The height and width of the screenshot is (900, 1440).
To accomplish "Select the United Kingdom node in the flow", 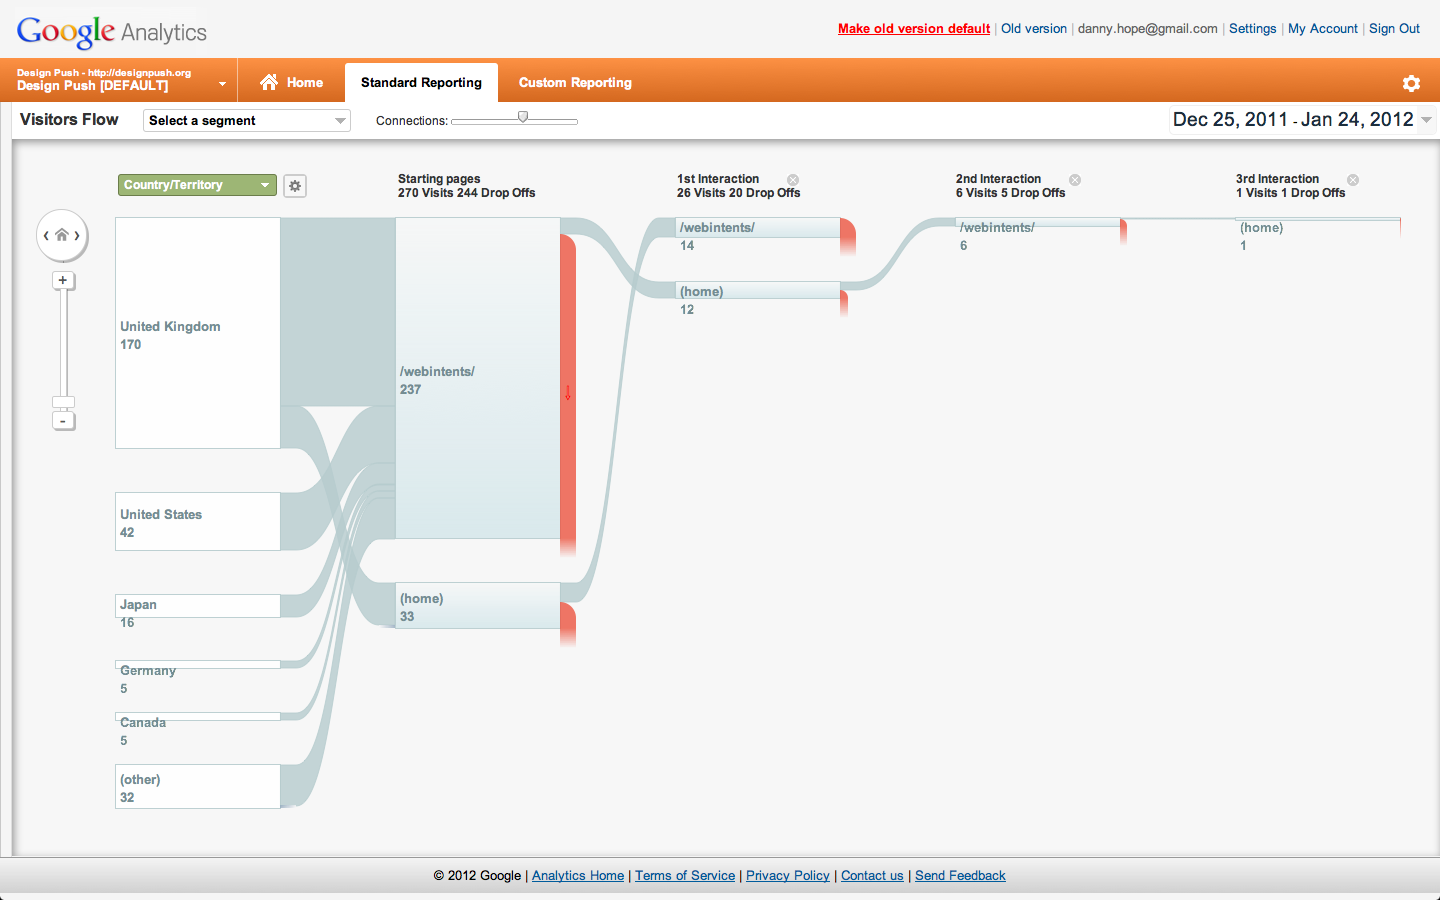I will coord(197,332).
